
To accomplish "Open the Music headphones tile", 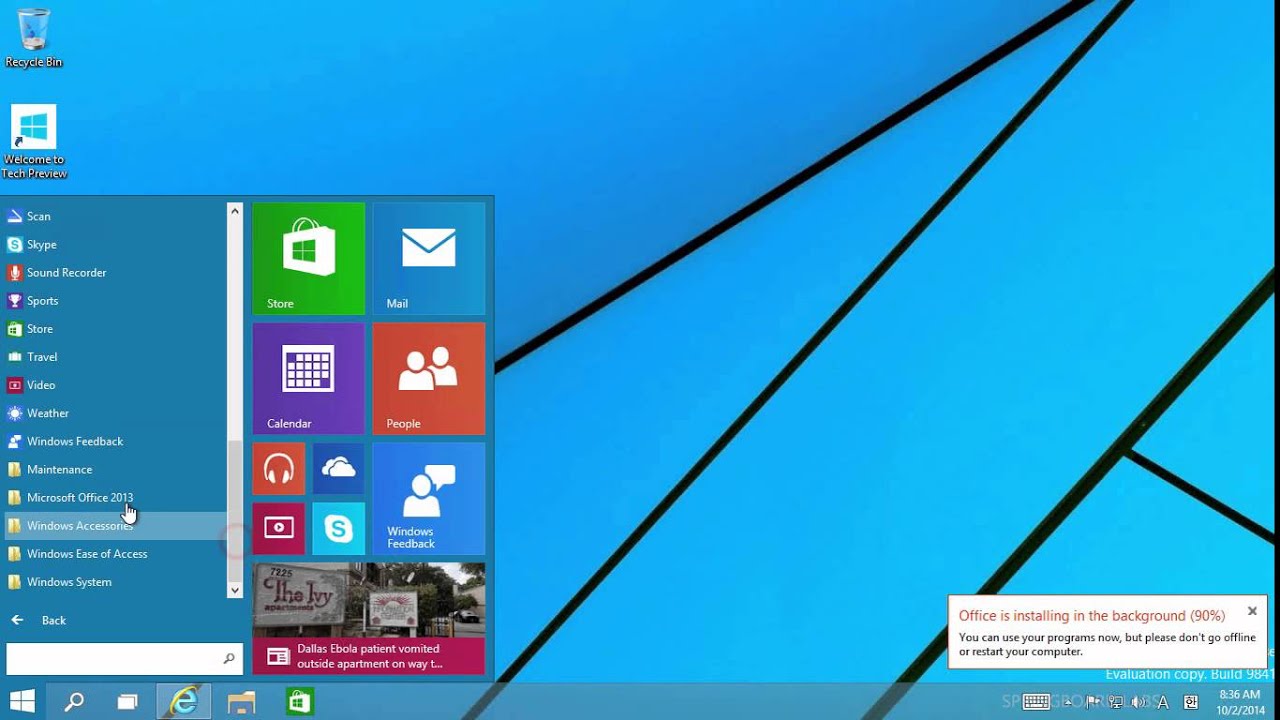I will (x=279, y=468).
